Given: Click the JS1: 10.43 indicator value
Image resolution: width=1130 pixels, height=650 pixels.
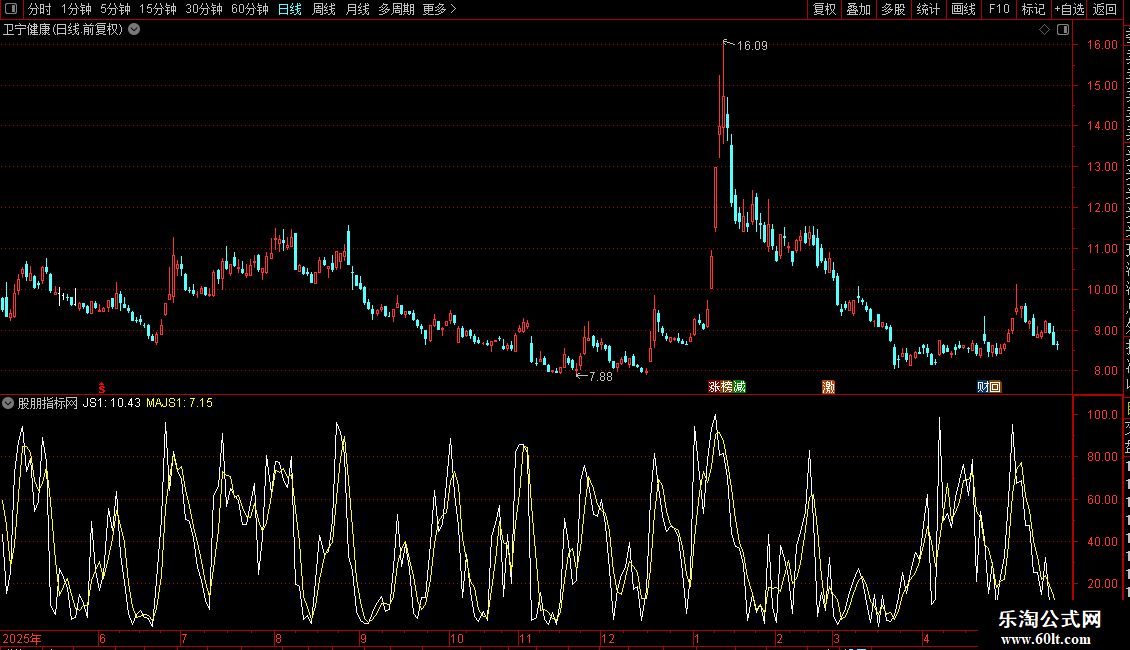Looking at the screenshot, I should (112, 403).
